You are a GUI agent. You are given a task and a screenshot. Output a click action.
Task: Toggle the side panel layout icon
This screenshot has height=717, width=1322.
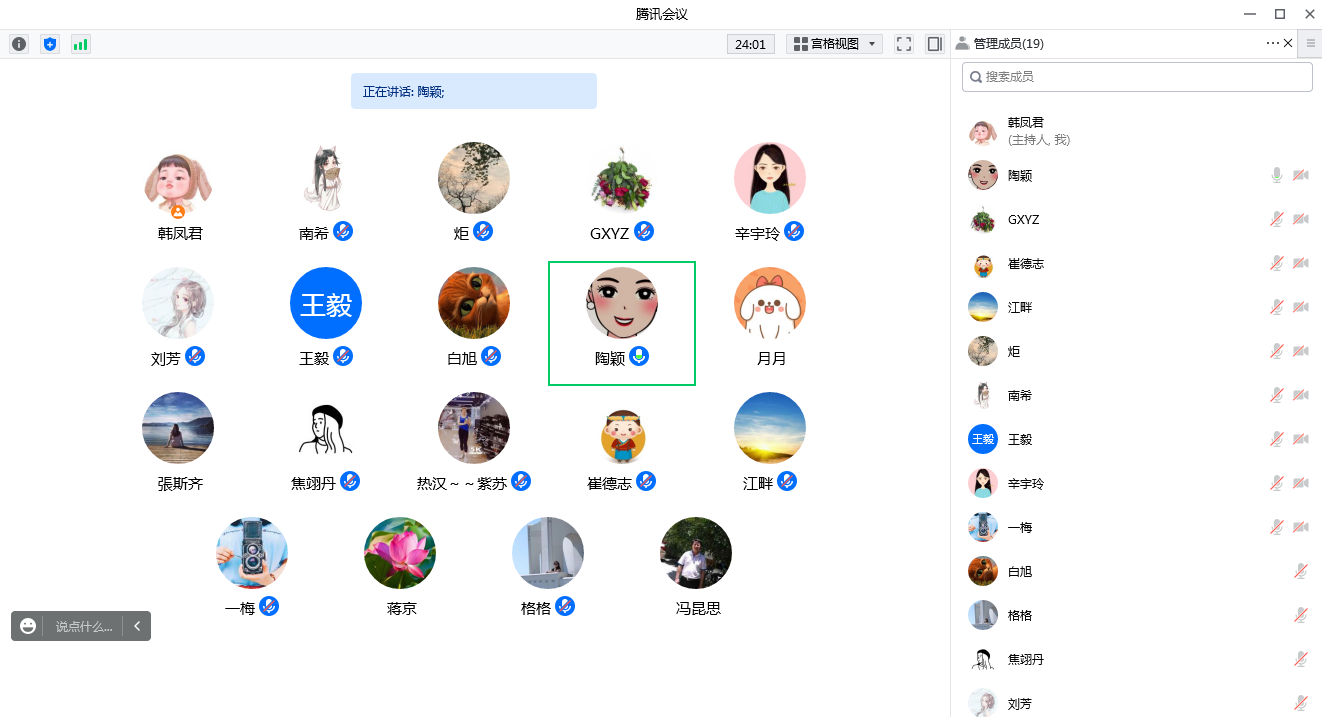934,44
